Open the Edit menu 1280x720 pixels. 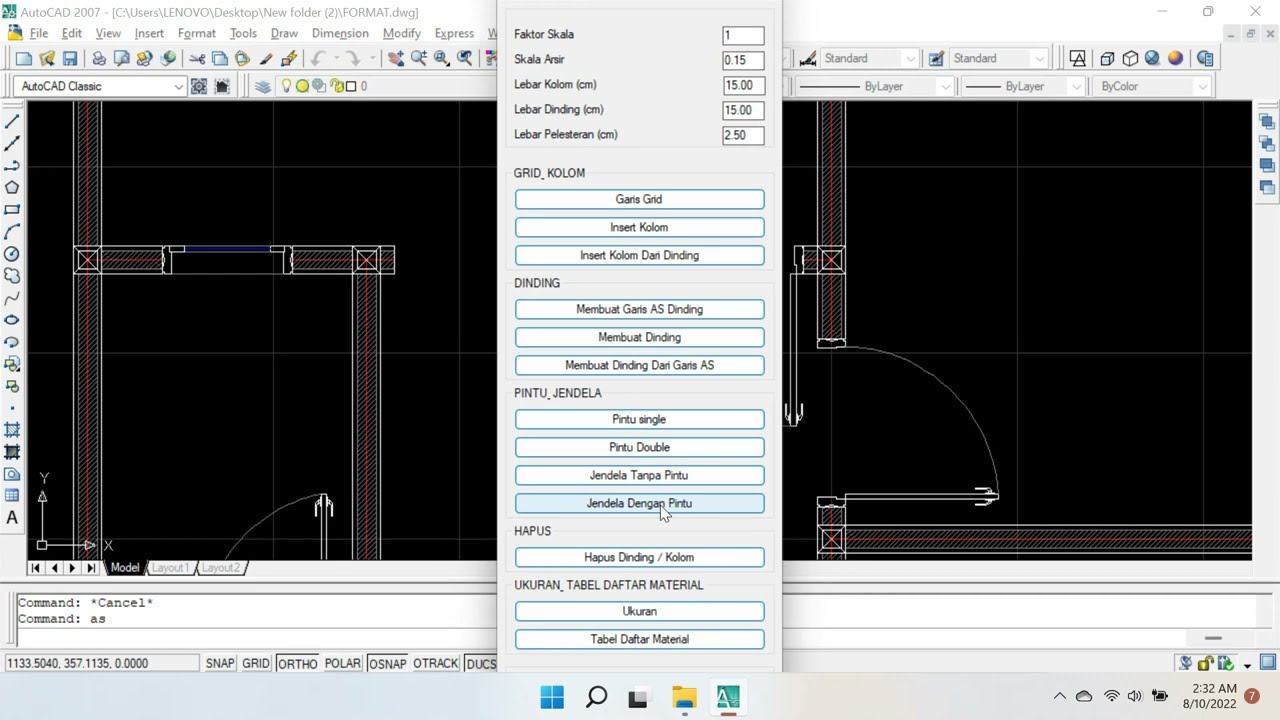click(x=72, y=33)
